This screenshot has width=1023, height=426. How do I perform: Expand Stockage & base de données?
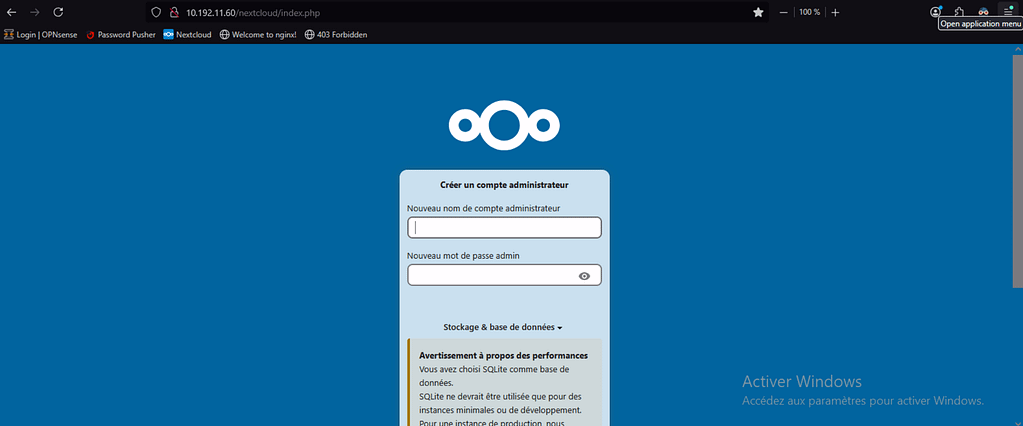[503, 327]
